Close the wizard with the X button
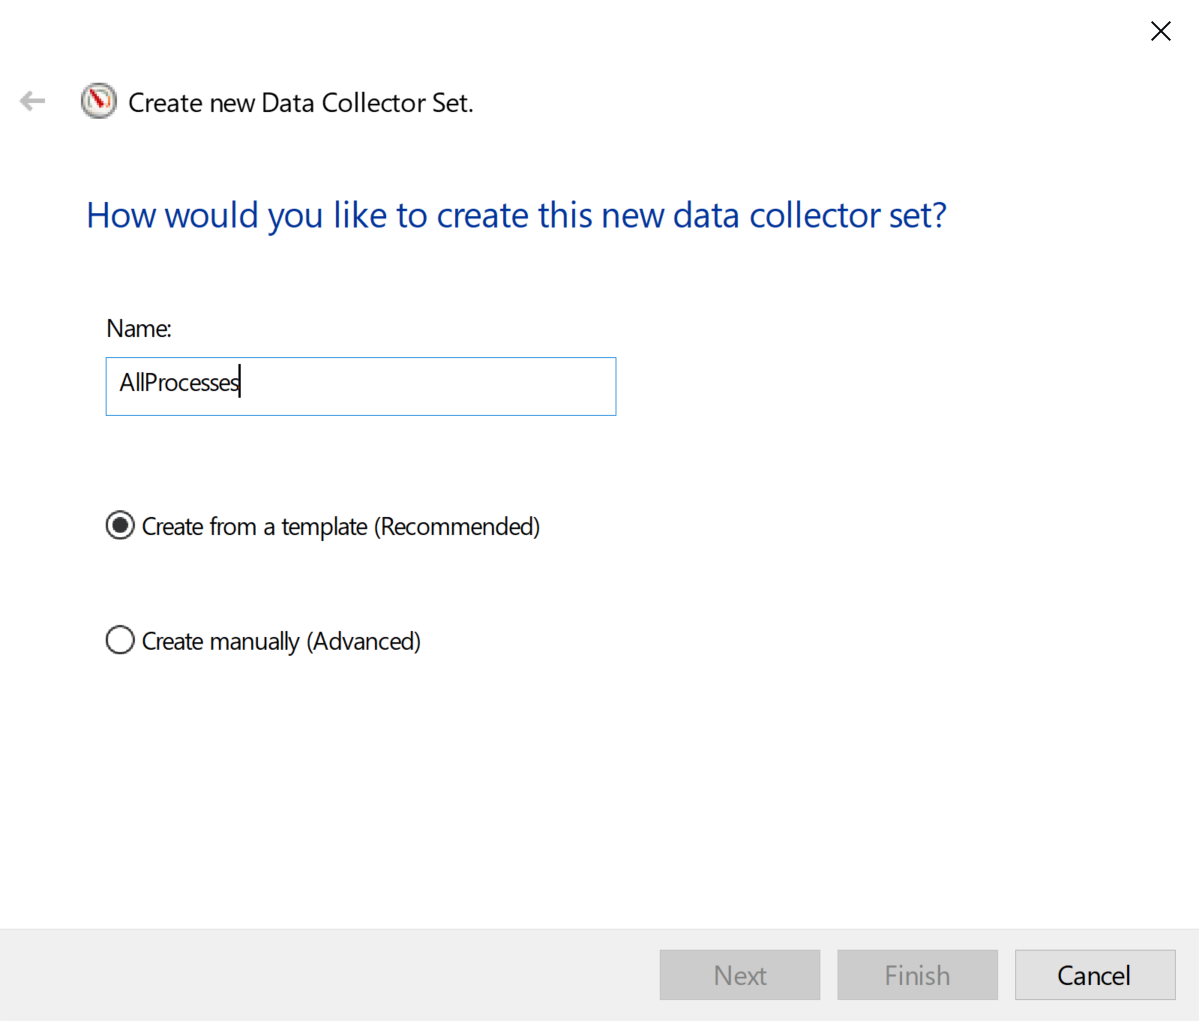This screenshot has width=1200, height=1022. [1160, 31]
